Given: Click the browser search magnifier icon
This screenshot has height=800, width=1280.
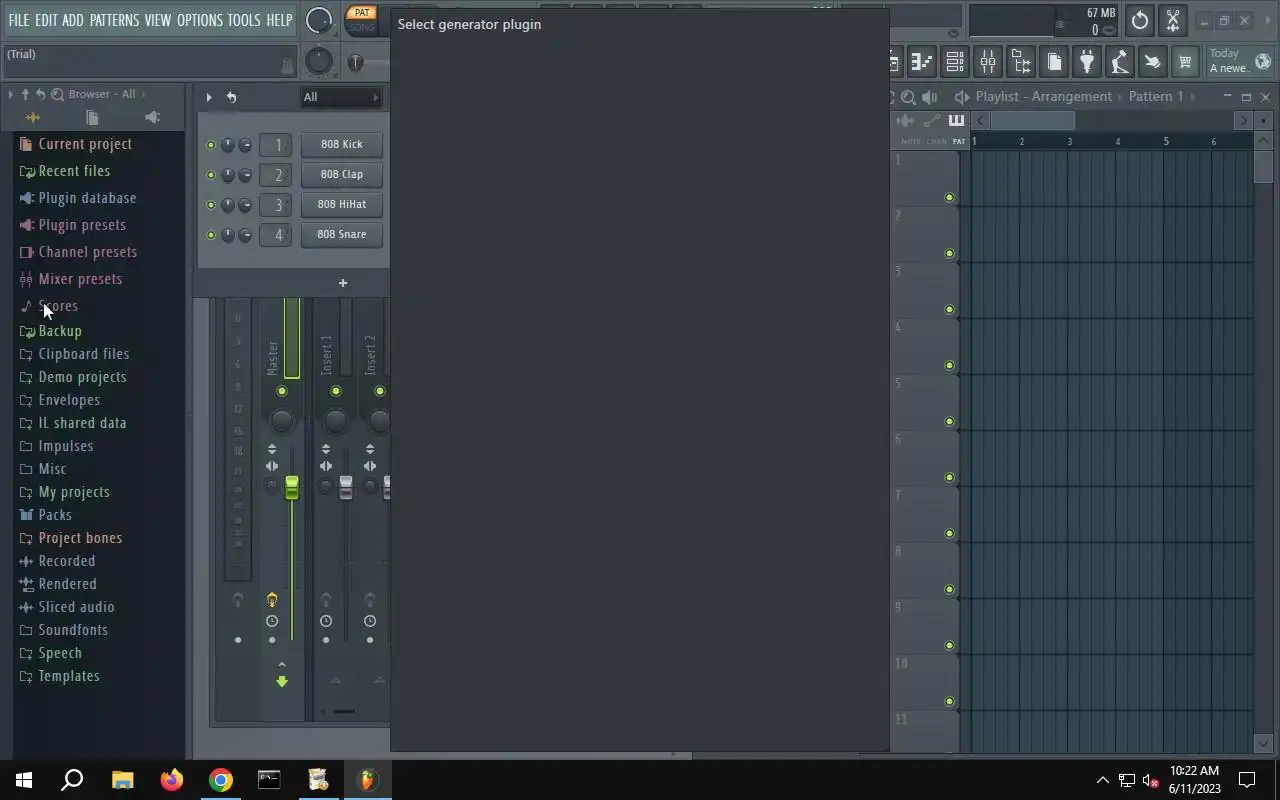Looking at the screenshot, I should point(57,94).
